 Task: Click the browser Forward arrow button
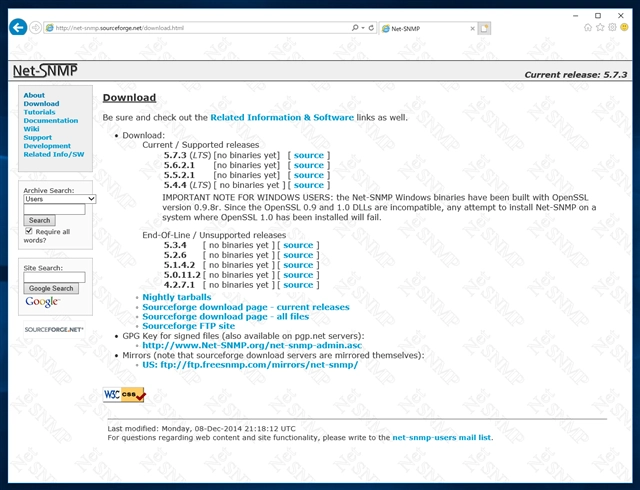[x=36, y=28]
